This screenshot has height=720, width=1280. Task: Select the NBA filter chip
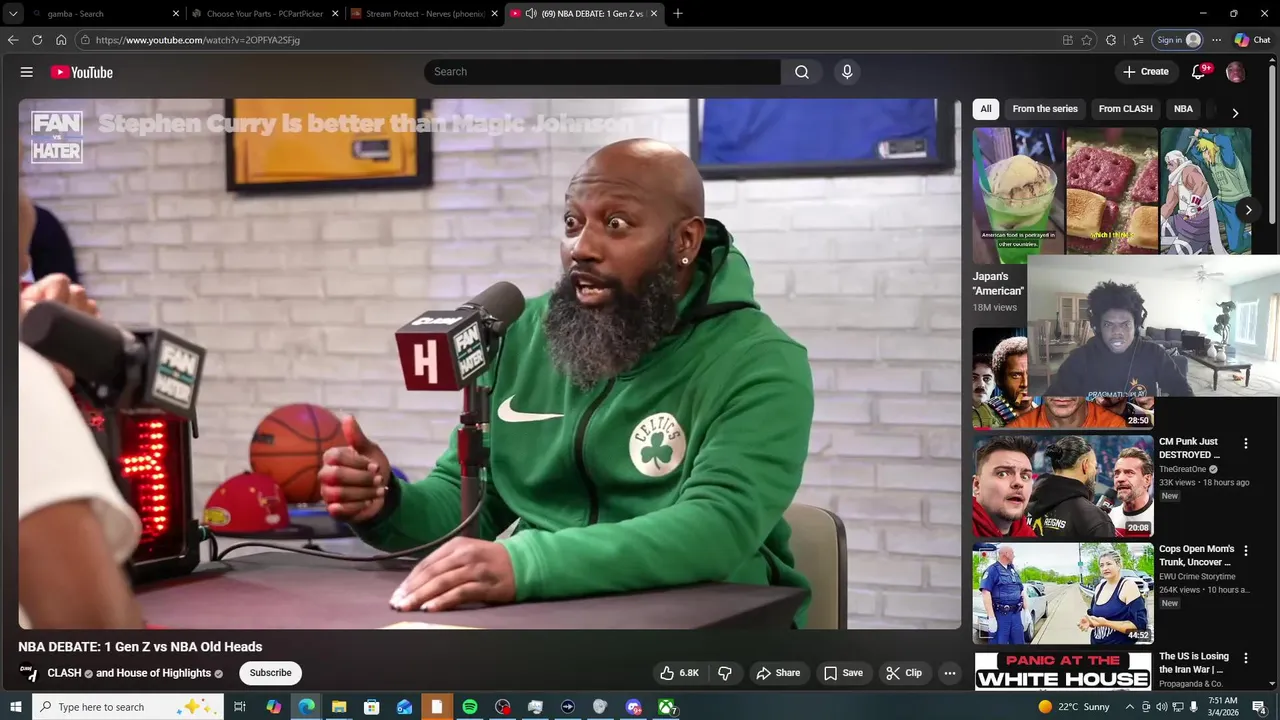[x=1183, y=109]
